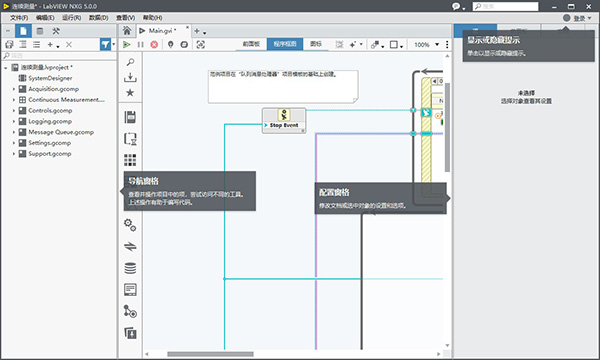Click the palette download-to-tray icon
Screen dimensions: 600x360
point(130,77)
